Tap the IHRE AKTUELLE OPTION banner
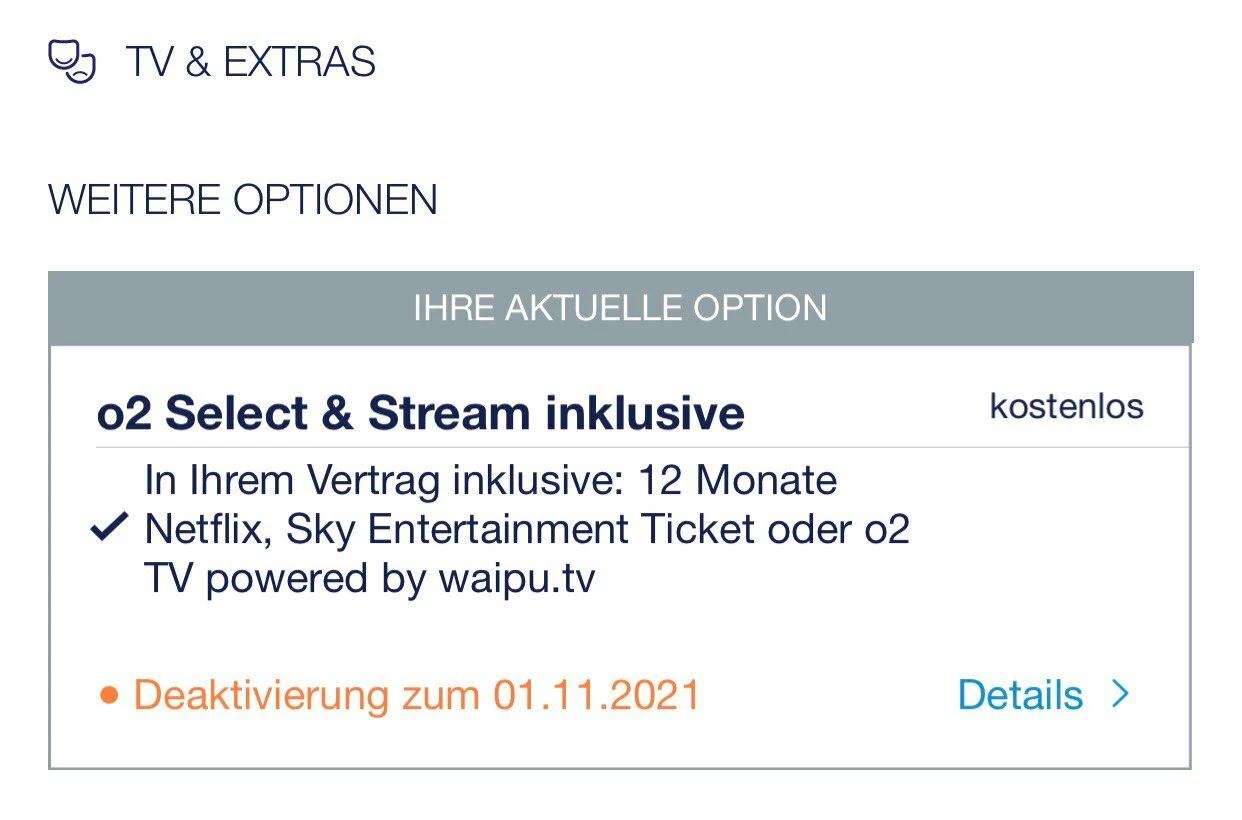Viewport: 1242px width, 820px height. pos(620,308)
